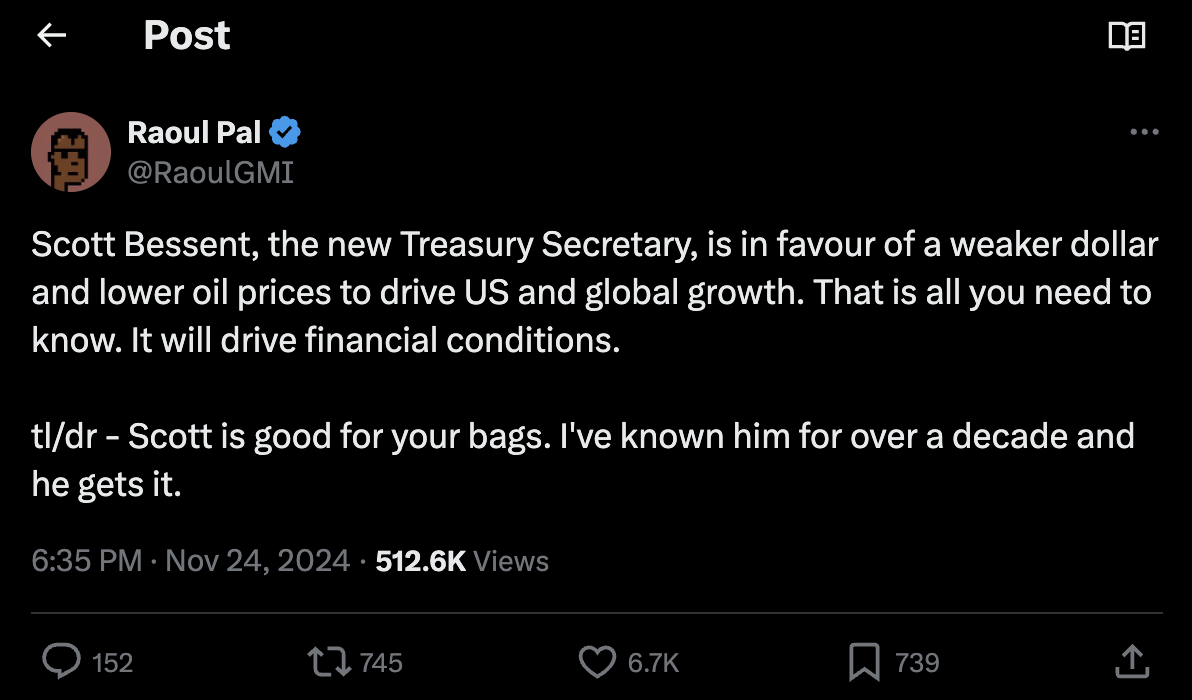1192x700 pixels.
Task: Click the Raoul Pal display name
Action: click(x=194, y=131)
